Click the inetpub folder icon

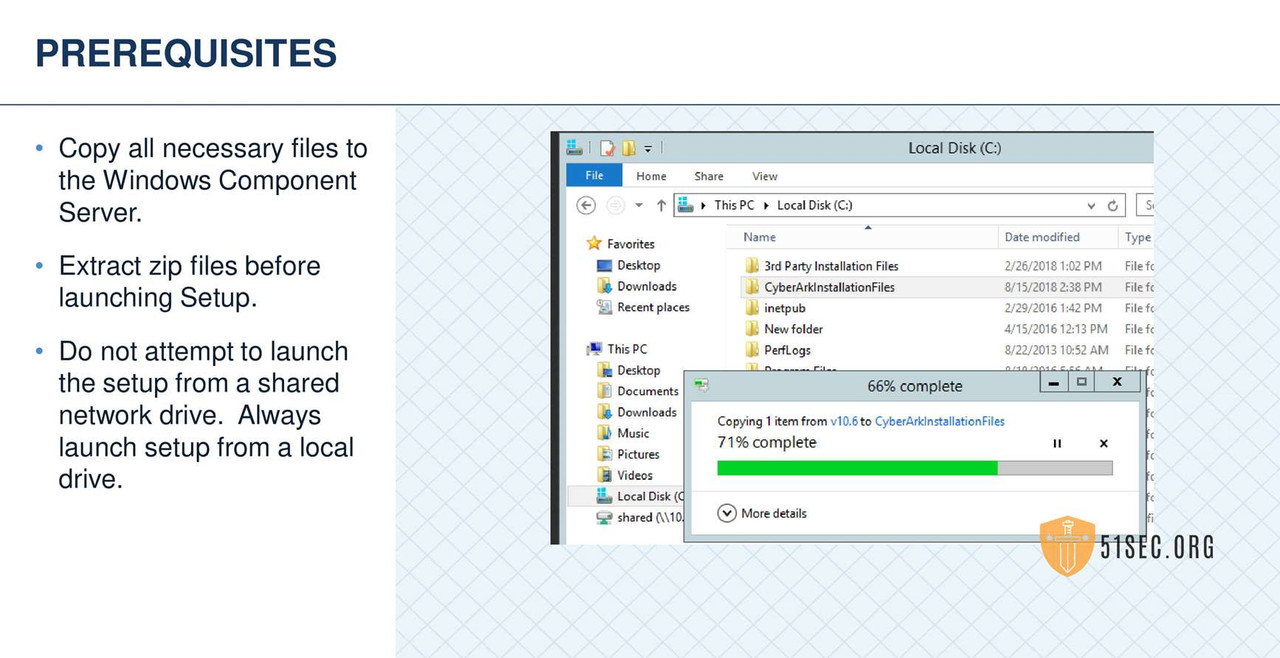coord(752,308)
